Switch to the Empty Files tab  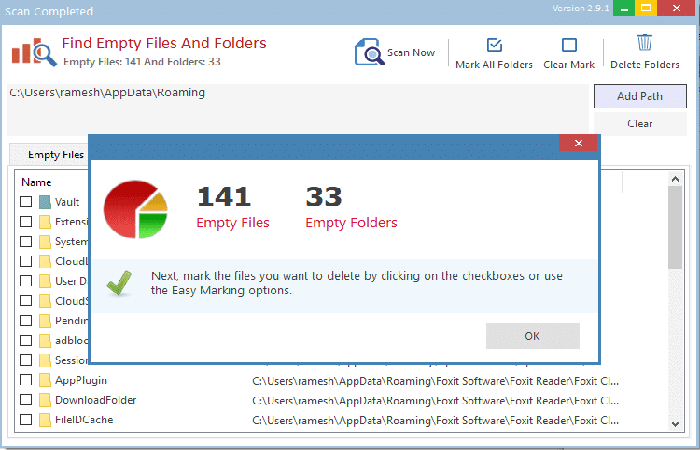(55, 154)
